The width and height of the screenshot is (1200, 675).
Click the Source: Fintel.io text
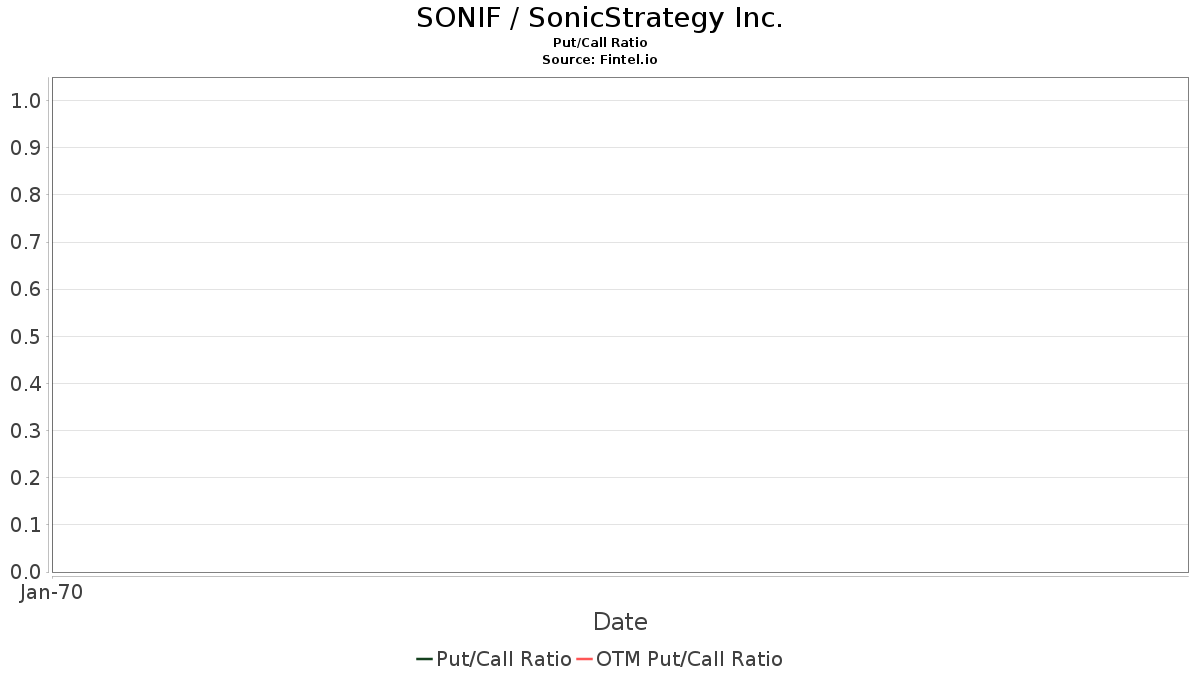pyautogui.click(x=600, y=60)
